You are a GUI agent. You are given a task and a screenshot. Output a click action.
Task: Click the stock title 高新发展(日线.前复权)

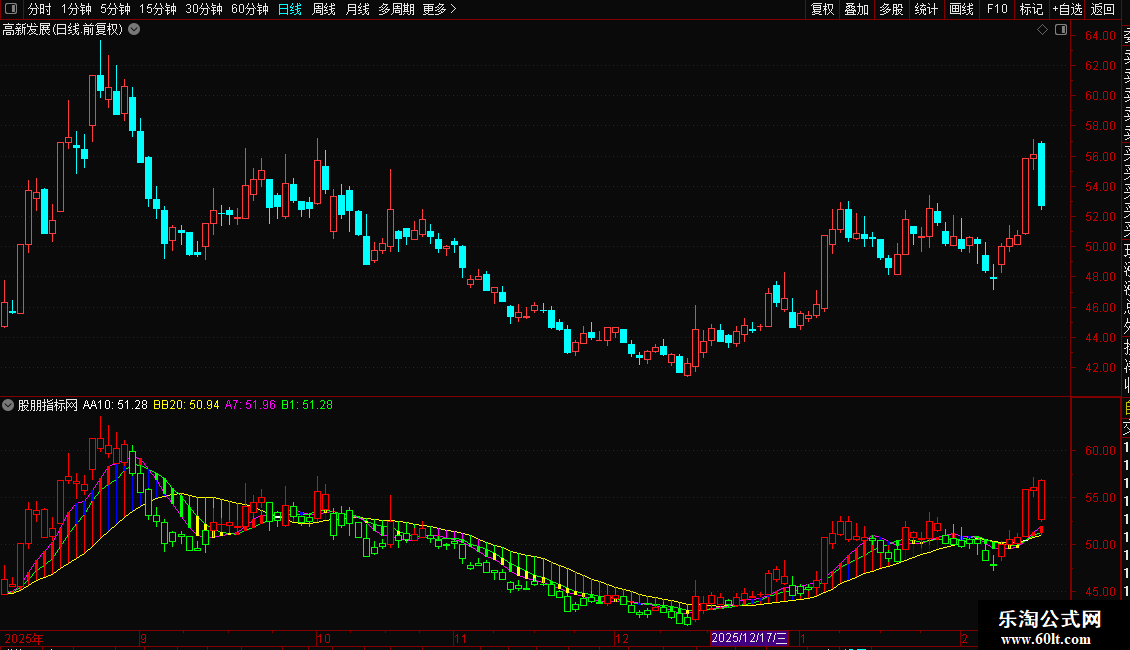(x=63, y=30)
